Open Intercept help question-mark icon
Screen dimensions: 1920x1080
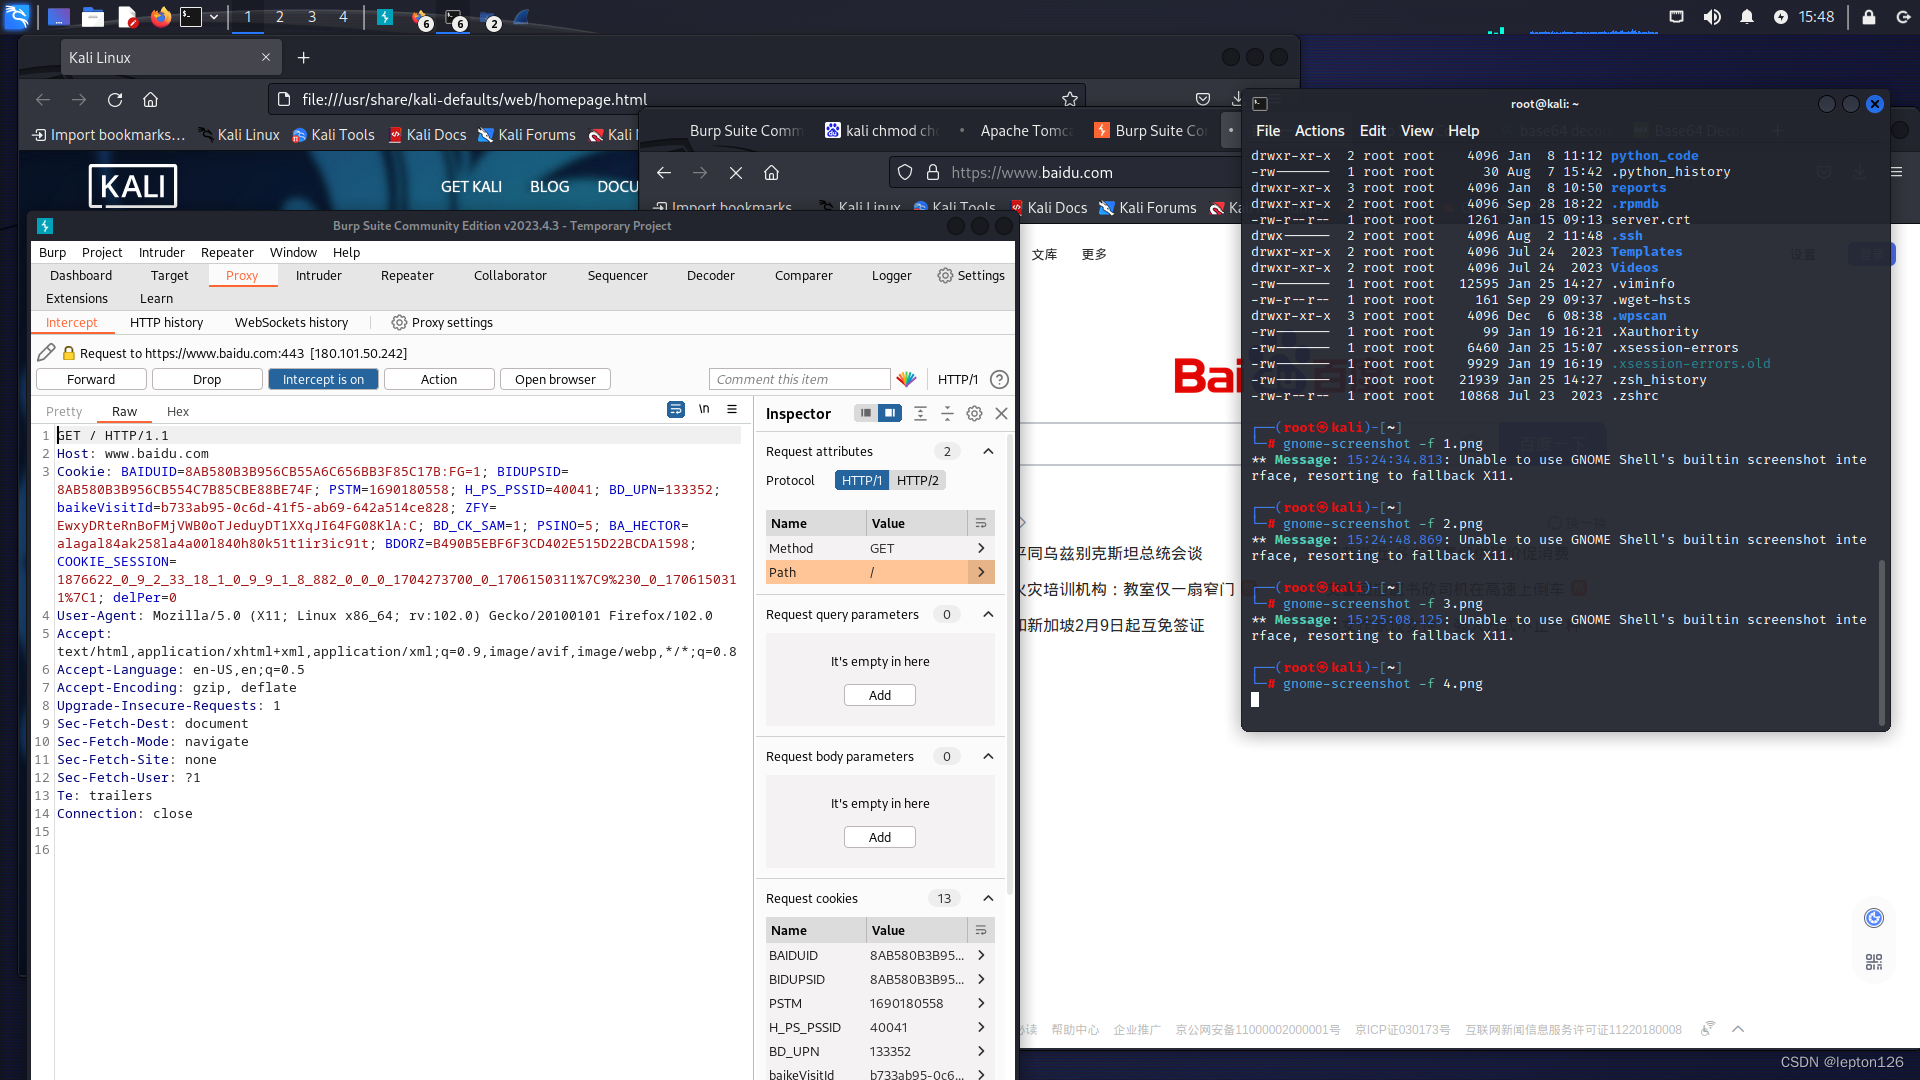click(999, 379)
